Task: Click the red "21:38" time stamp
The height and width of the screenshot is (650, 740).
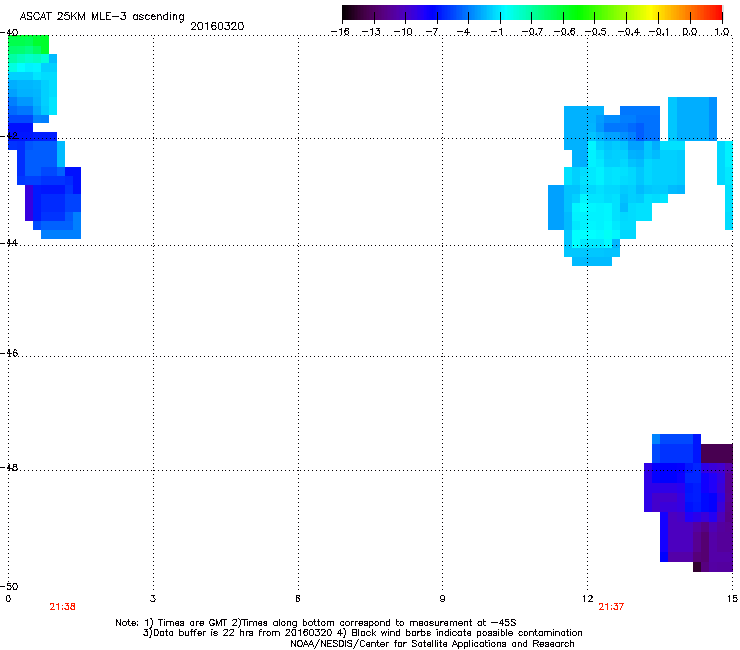Action: pyautogui.click(x=62, y=607)
